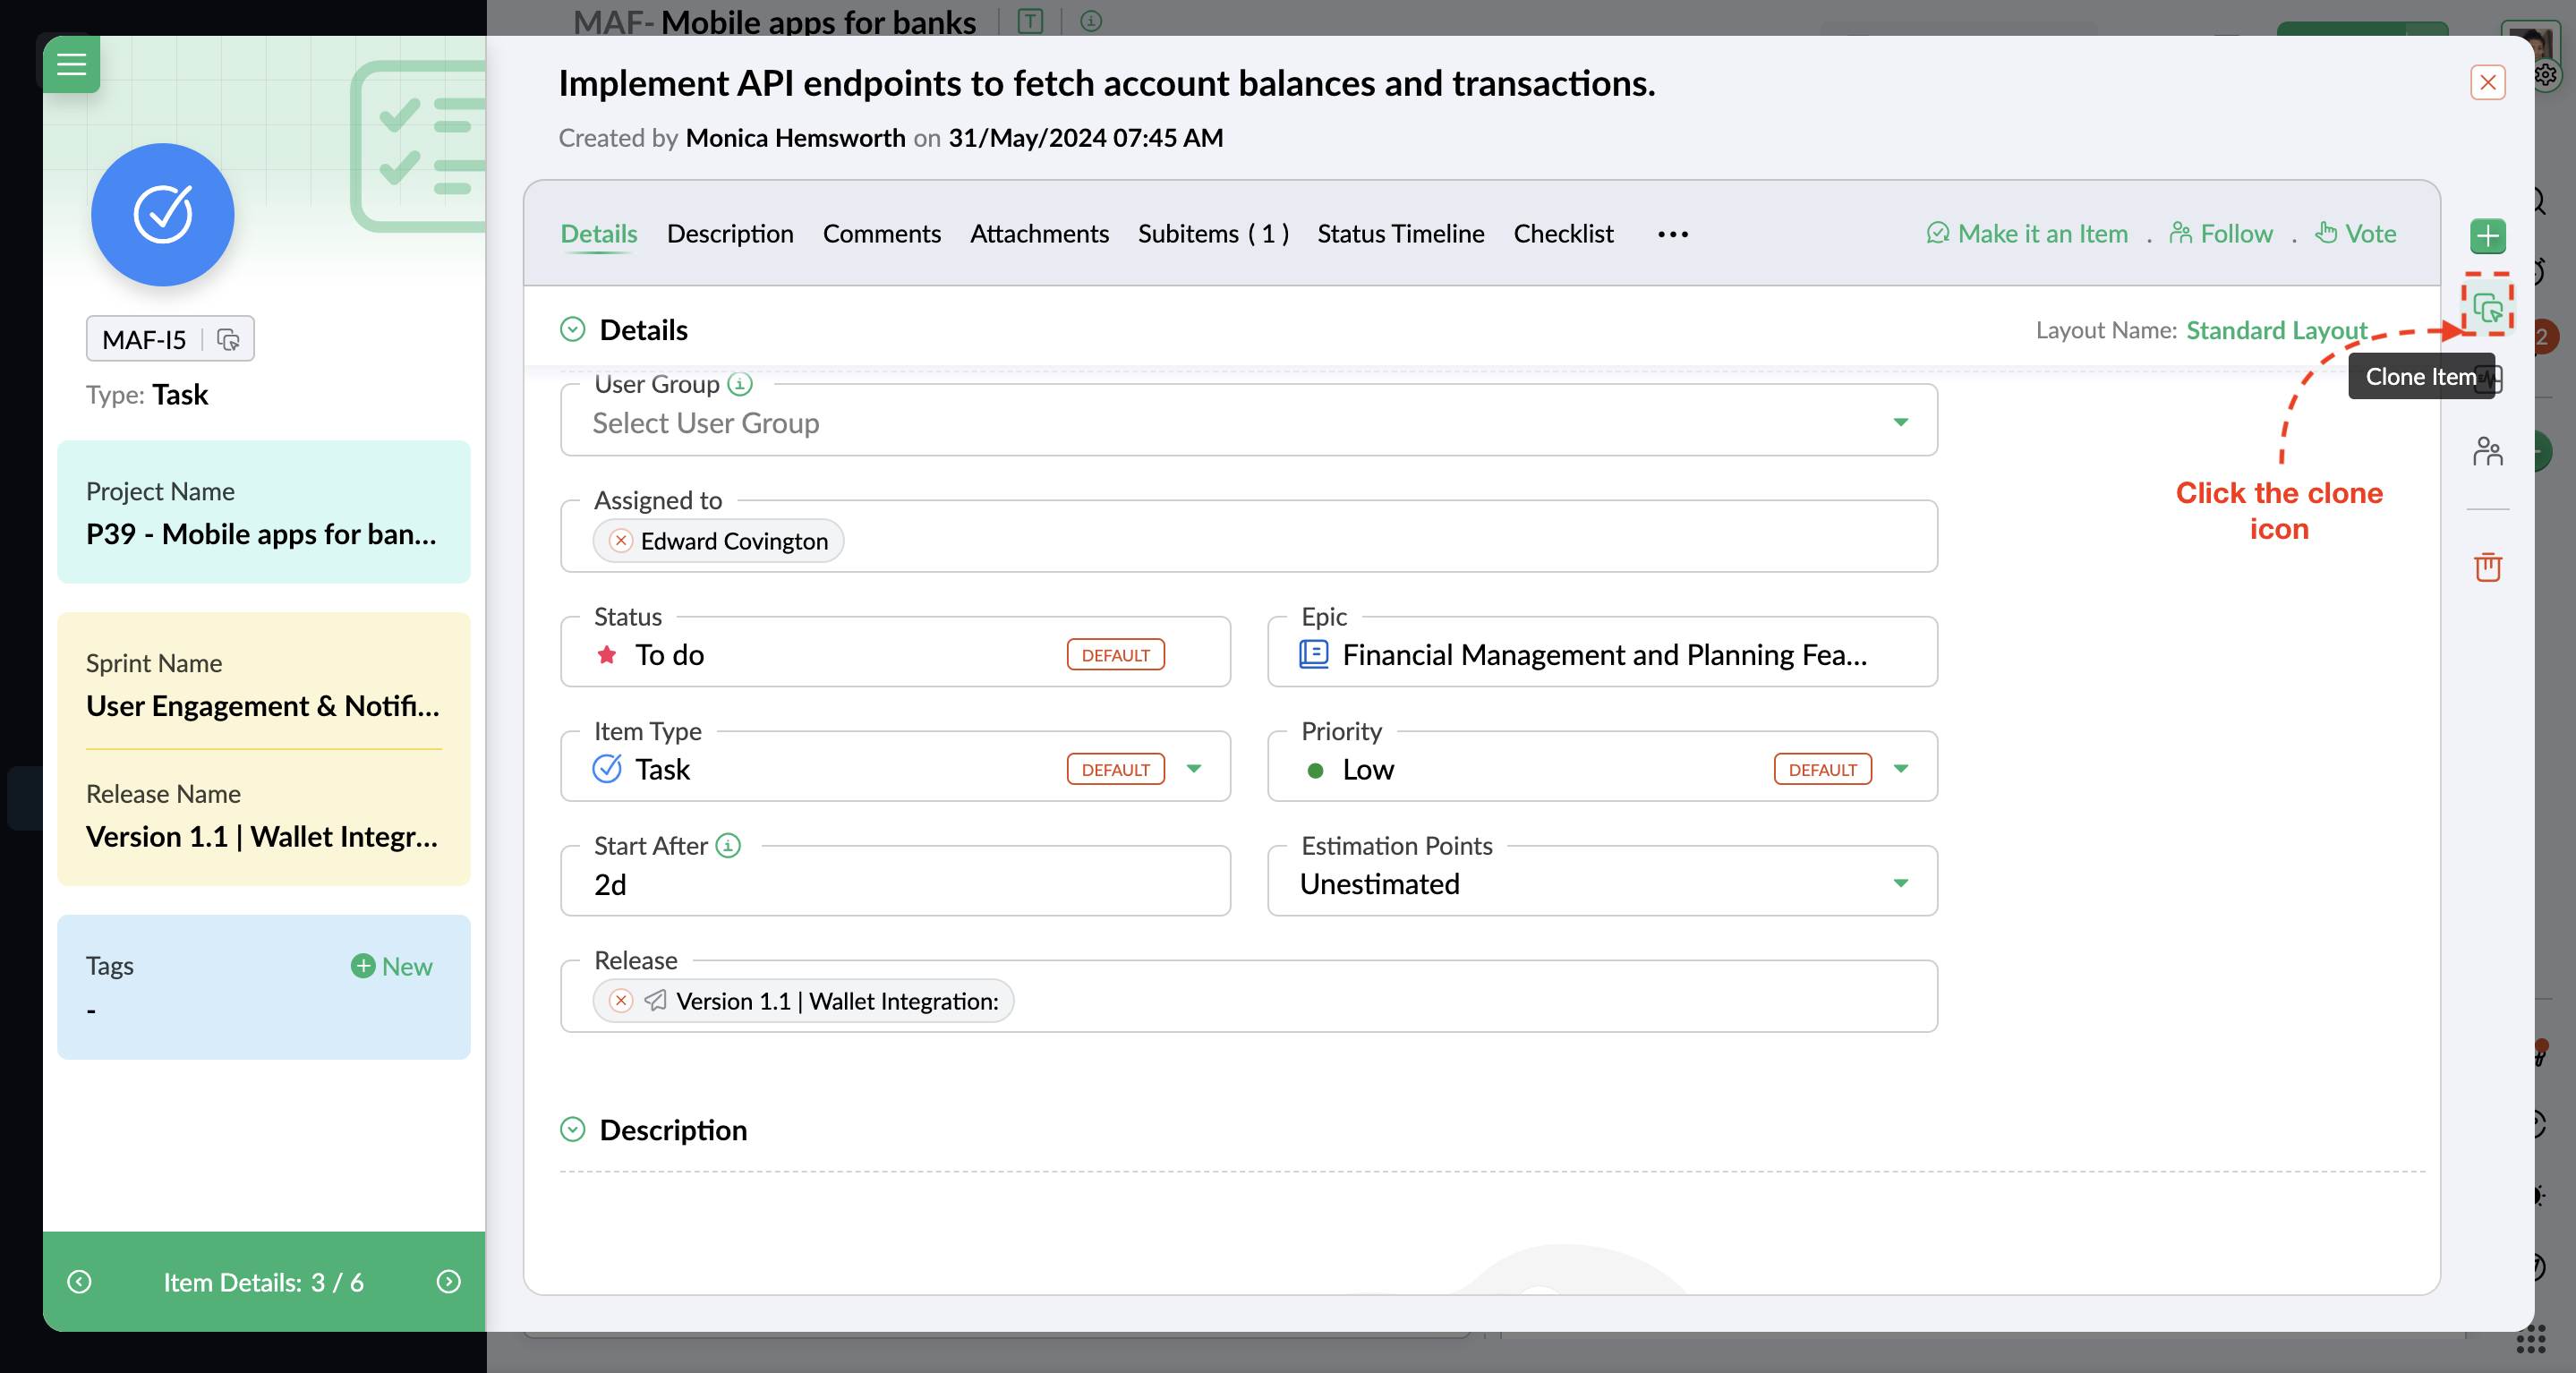The width and height of the screenshot is (2576, 1373).
Task: Delete item with the trash icon
Action: tap(2487, 567)
